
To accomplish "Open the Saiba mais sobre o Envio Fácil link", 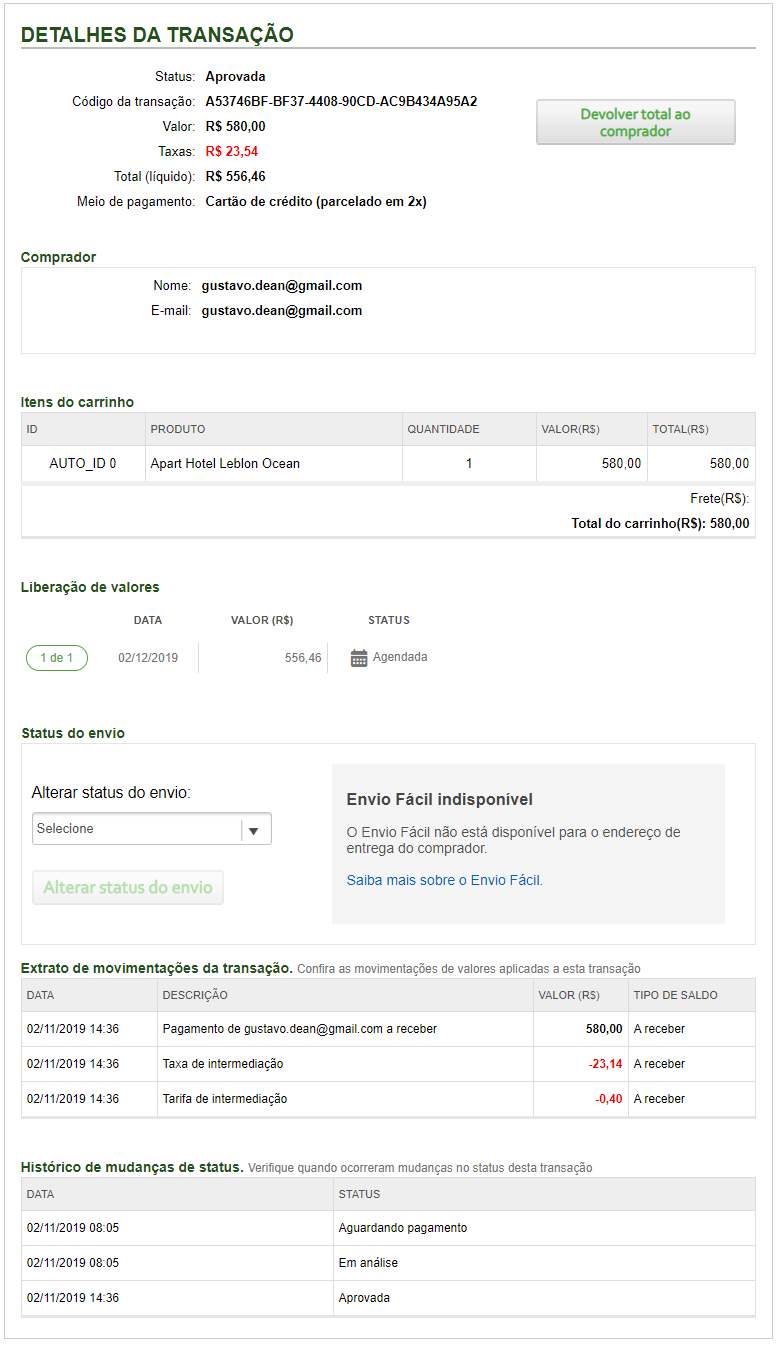I will [x=444, y=881].
